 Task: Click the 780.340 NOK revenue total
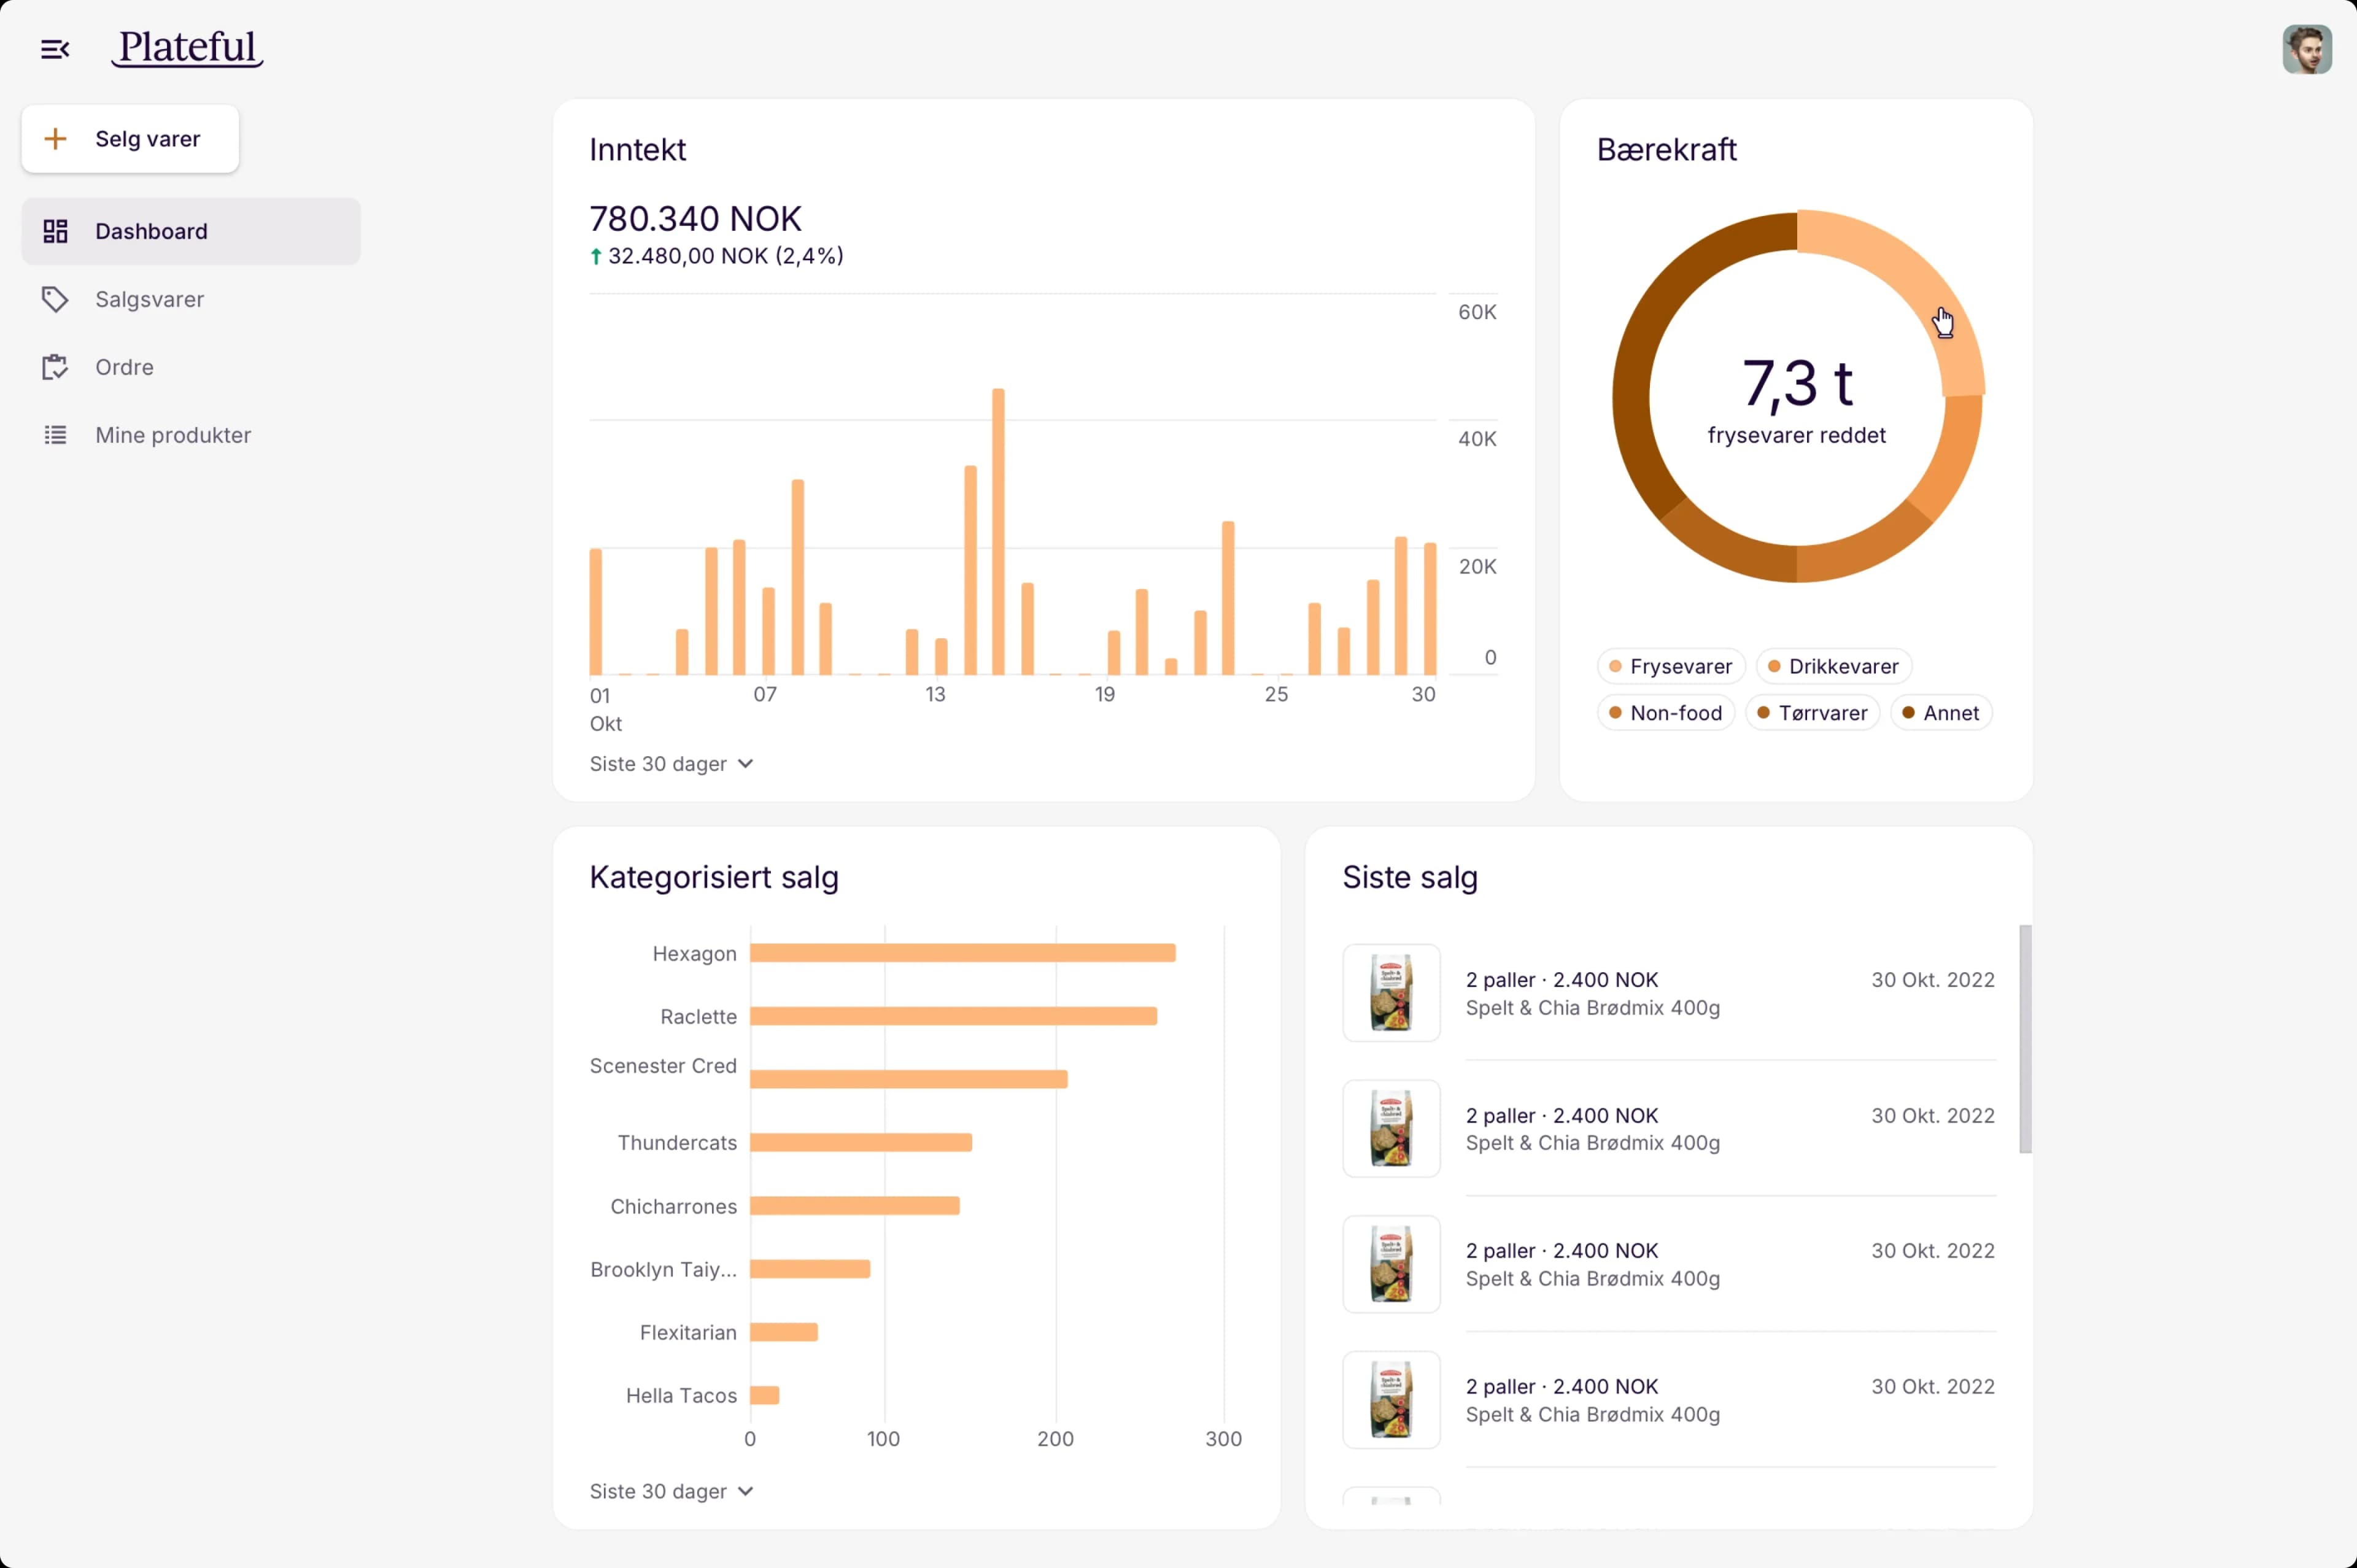(x=695, y=218)
